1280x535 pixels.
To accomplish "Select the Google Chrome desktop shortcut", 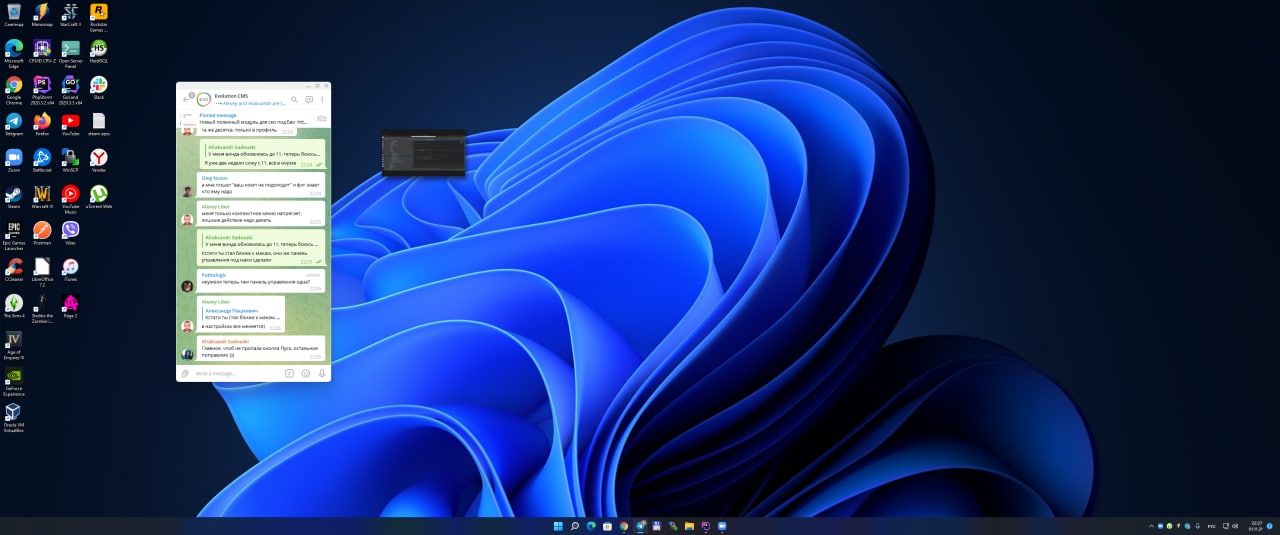I will point(13,90).
